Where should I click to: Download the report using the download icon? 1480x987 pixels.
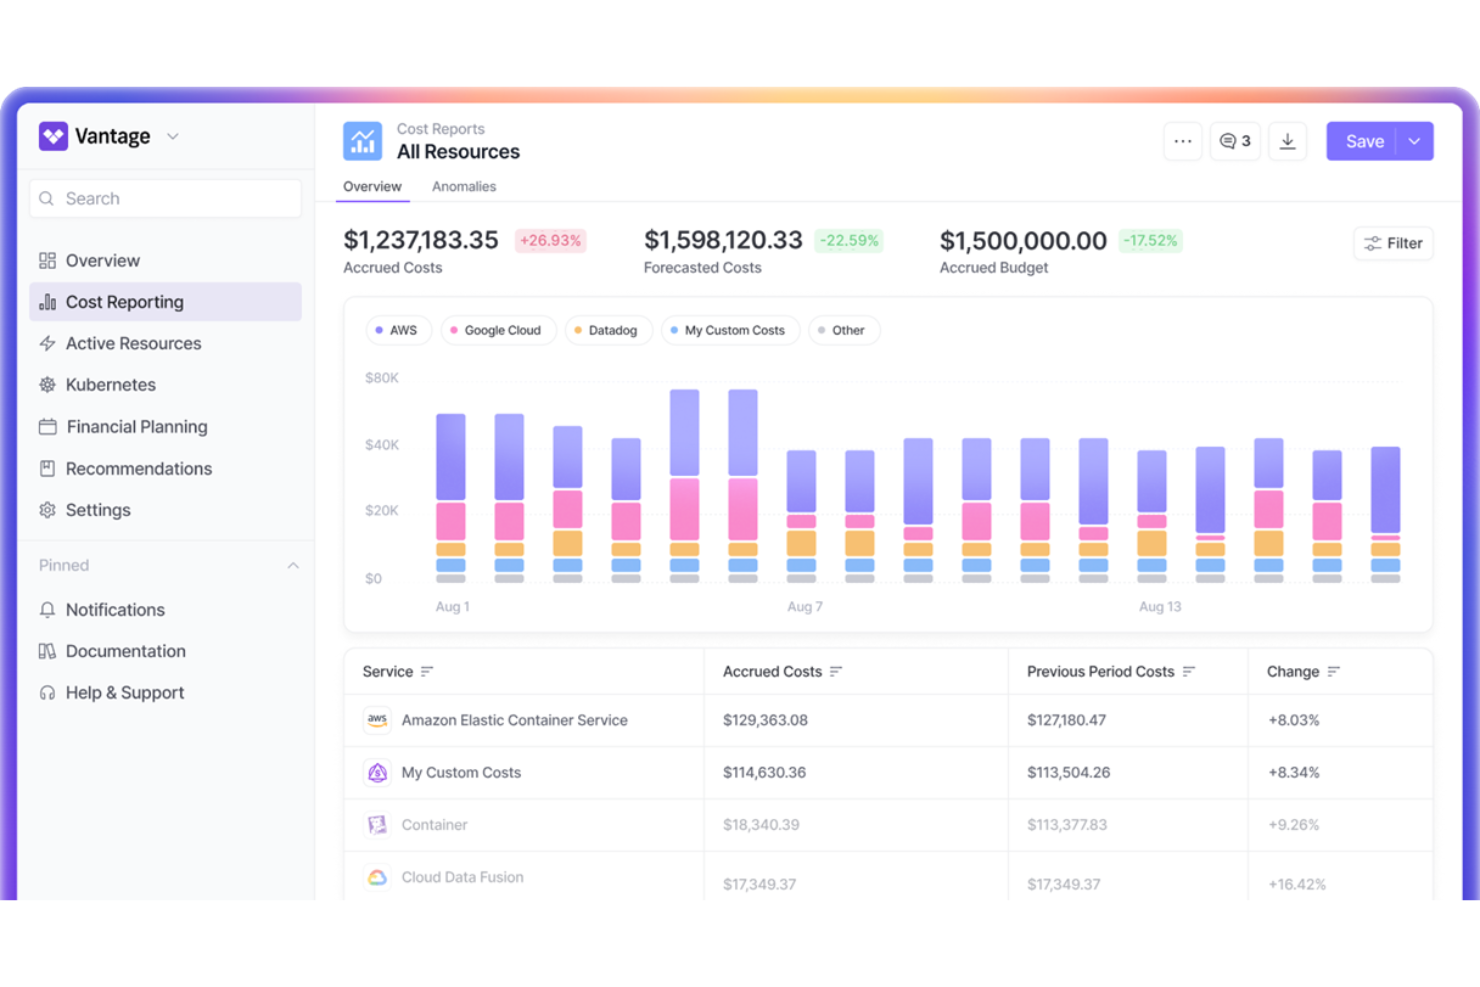click(1287, 141)
